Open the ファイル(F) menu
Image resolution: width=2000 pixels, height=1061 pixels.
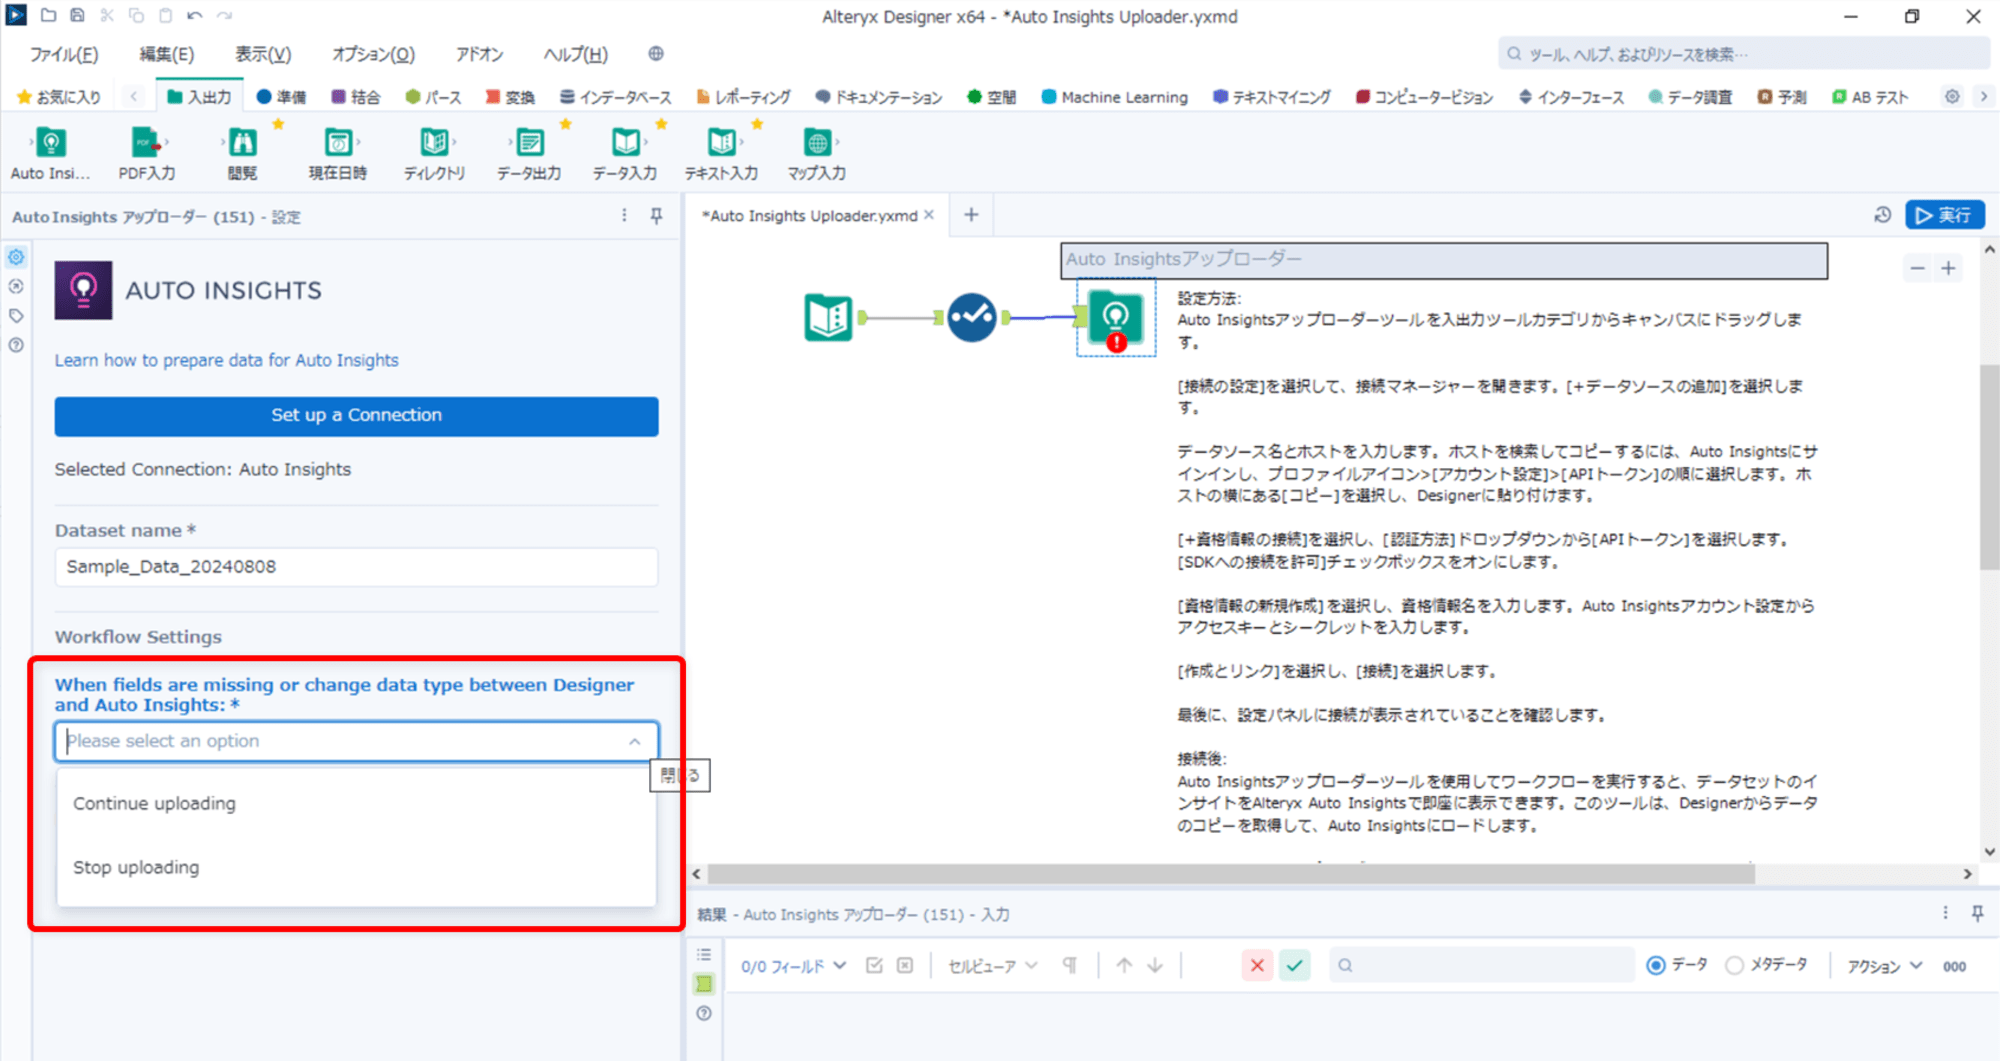tap(64, 54)
